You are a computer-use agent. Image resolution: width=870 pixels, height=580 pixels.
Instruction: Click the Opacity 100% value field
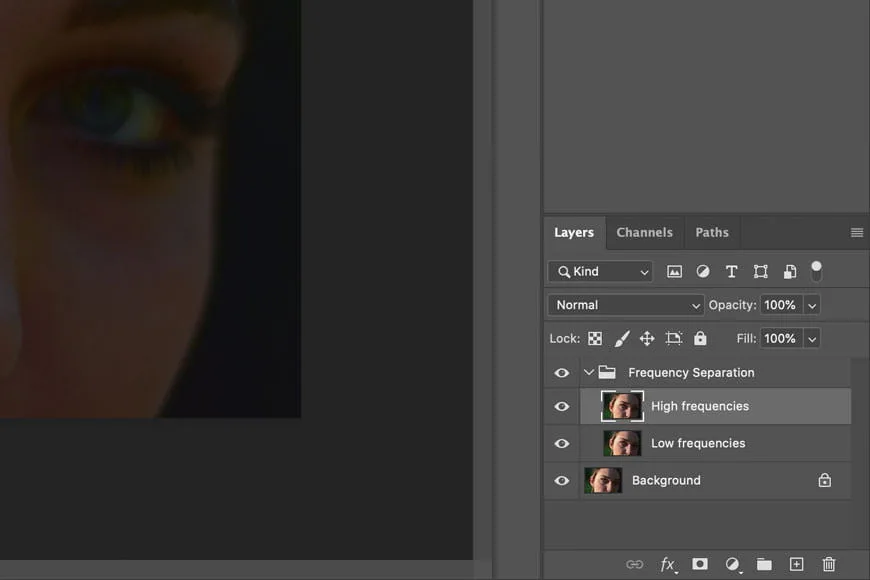point(781,305)
